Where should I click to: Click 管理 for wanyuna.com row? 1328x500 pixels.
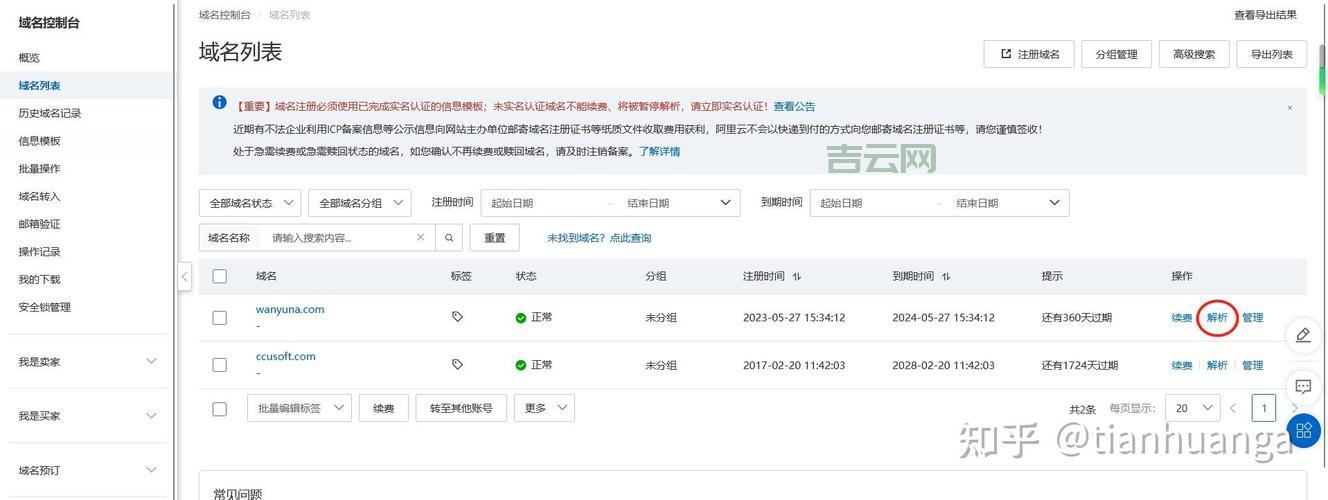coord(1252,318)
